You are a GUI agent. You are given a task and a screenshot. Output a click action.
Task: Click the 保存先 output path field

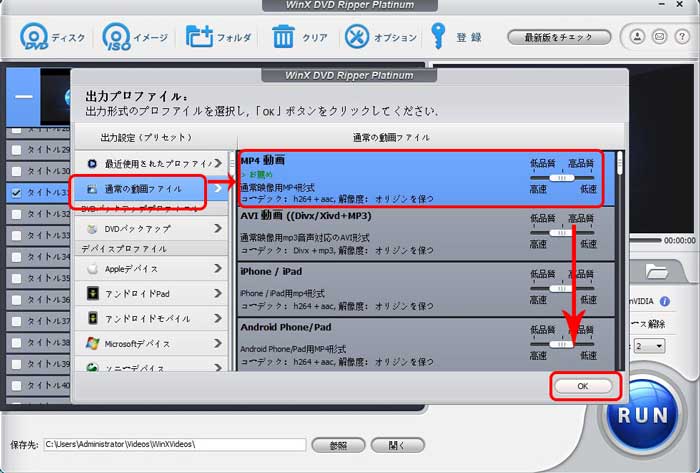click(175, 444)
